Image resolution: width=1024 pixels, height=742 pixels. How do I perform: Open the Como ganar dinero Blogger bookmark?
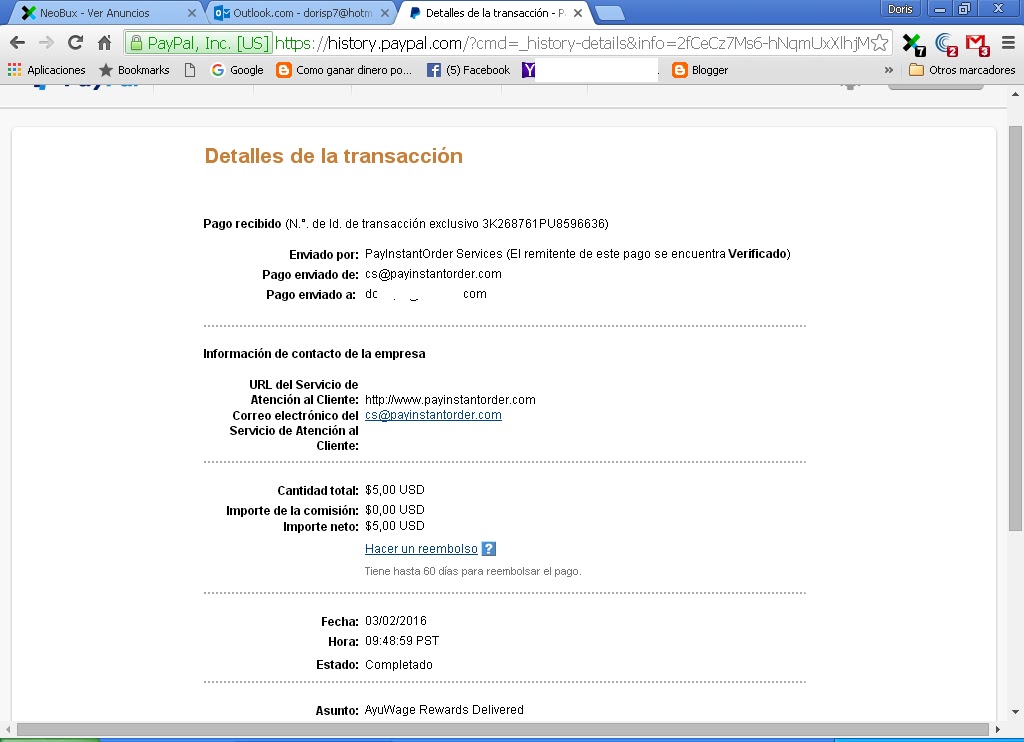pos(344,70)
